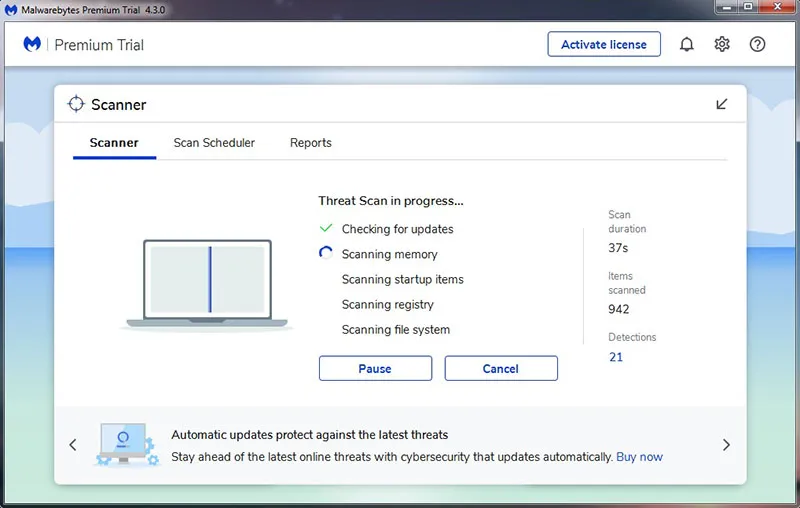Image resolution: width=800 pixels, height=508 pixels.
Task: Open the 21 detections count
Action: coord(616,357)
